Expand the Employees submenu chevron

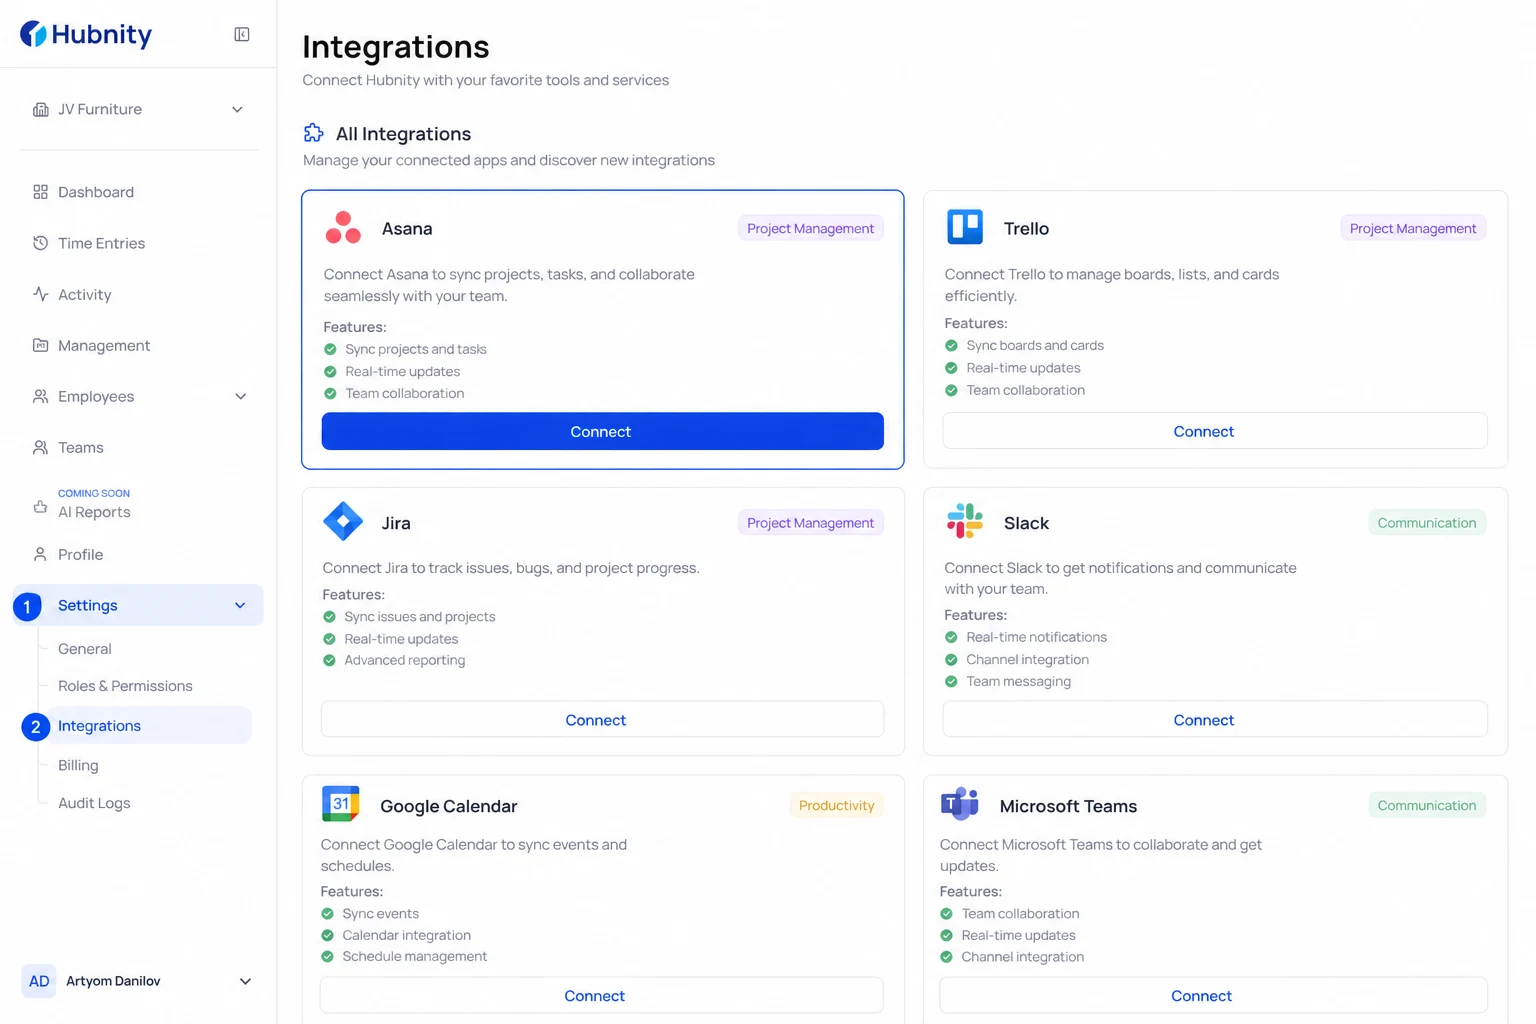[x=240, y=397]
